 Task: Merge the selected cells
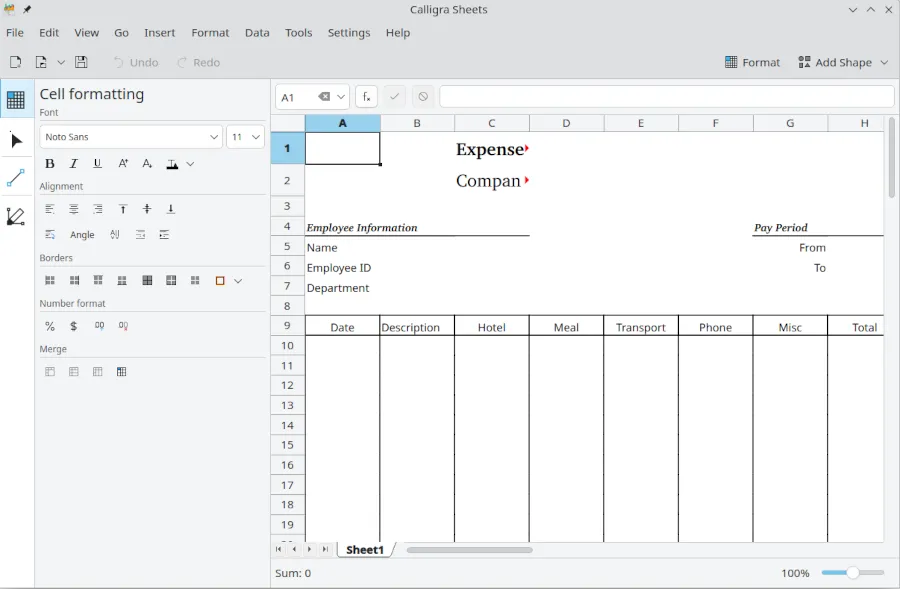point(50,371)
